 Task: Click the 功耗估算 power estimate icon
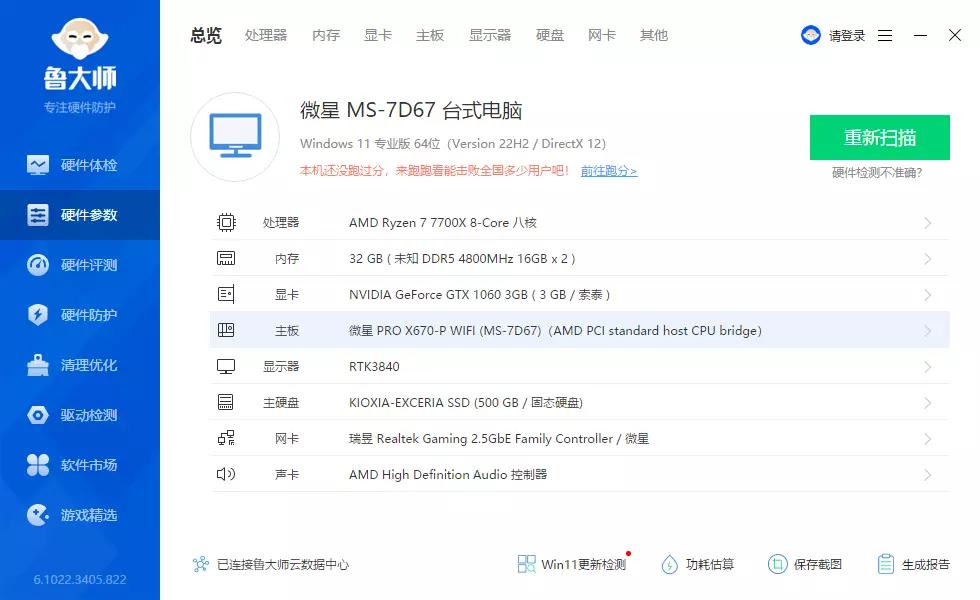[x=669, y=564]
